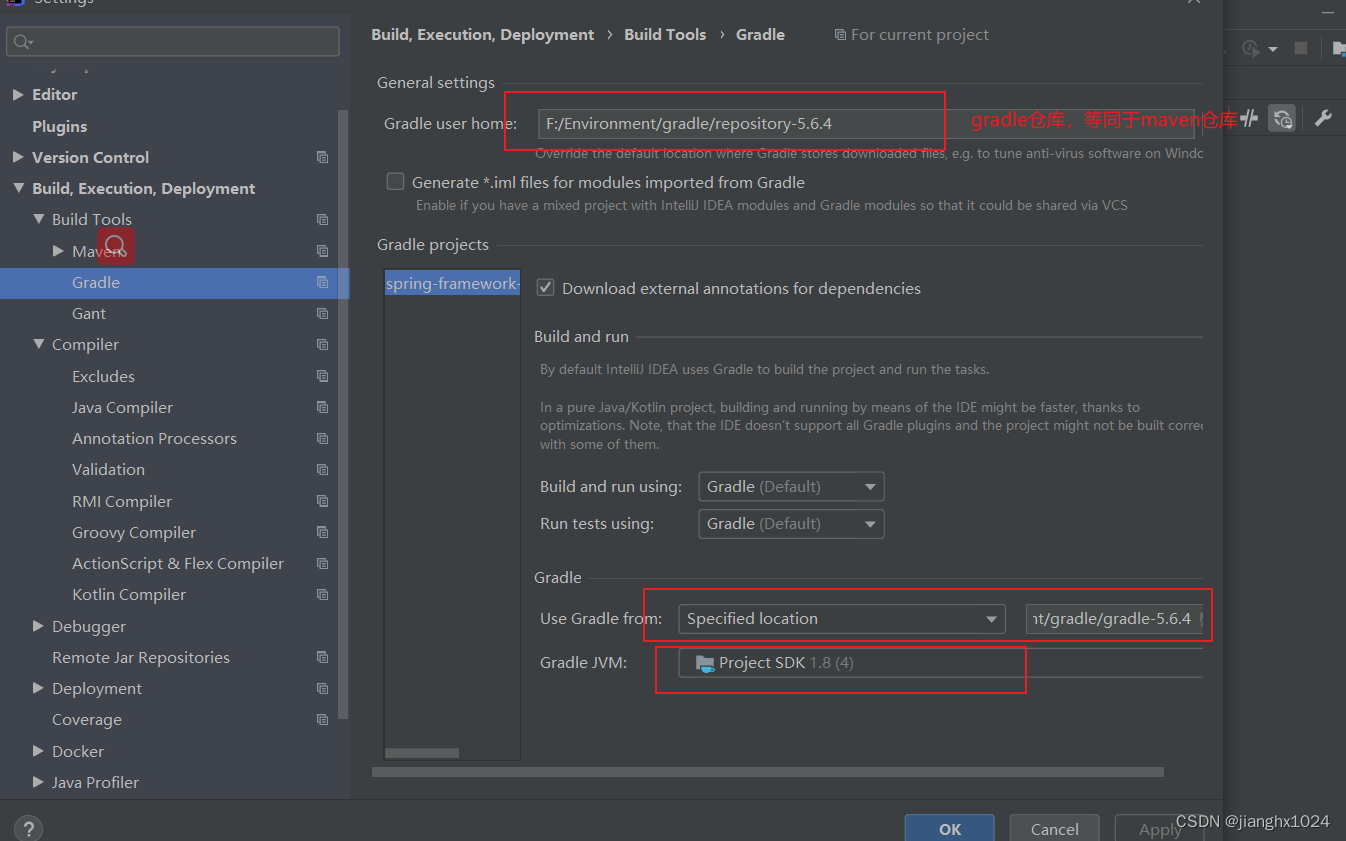This screenshot has height=841, width=1346.
Task: Click the highlighted refresh-with-clock toolbar icon
Action: (x=1283, y=118)
